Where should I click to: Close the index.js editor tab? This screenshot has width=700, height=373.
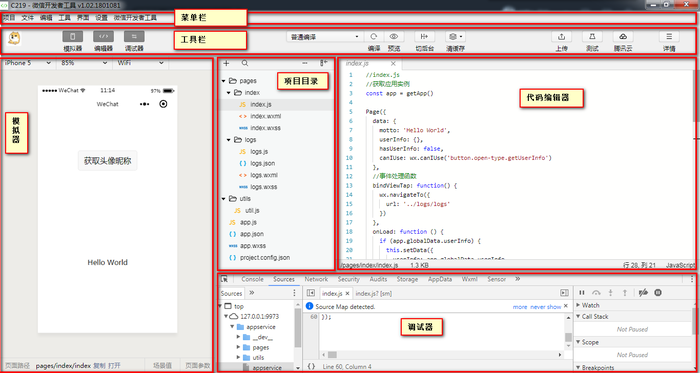(x=393, y=64)
